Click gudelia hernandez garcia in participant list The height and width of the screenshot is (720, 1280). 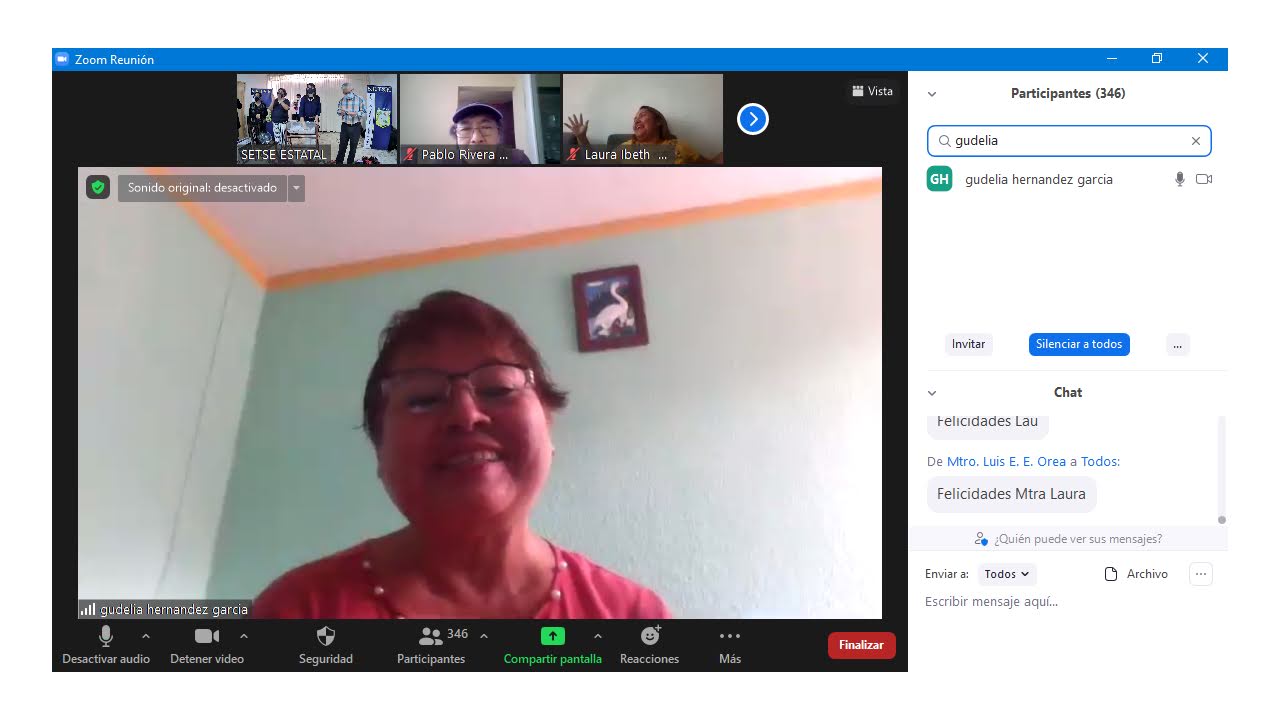point(1038,180)
